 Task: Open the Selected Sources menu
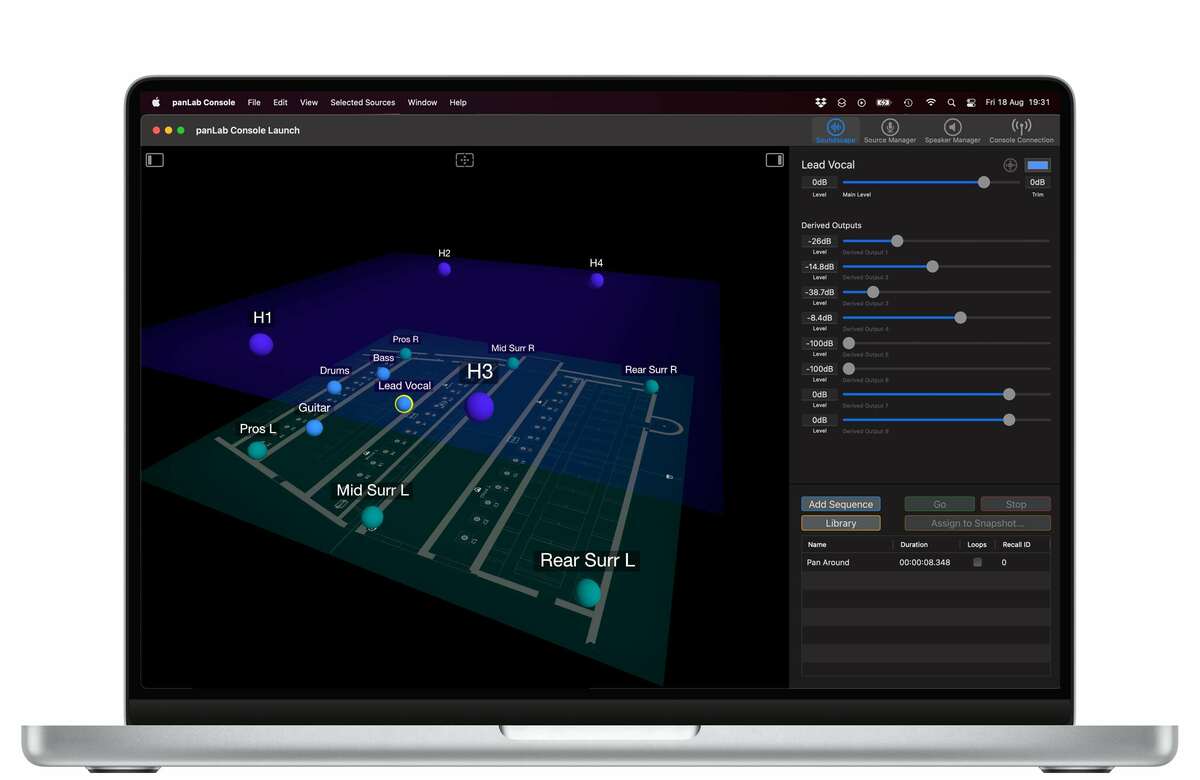coord(362,103)
